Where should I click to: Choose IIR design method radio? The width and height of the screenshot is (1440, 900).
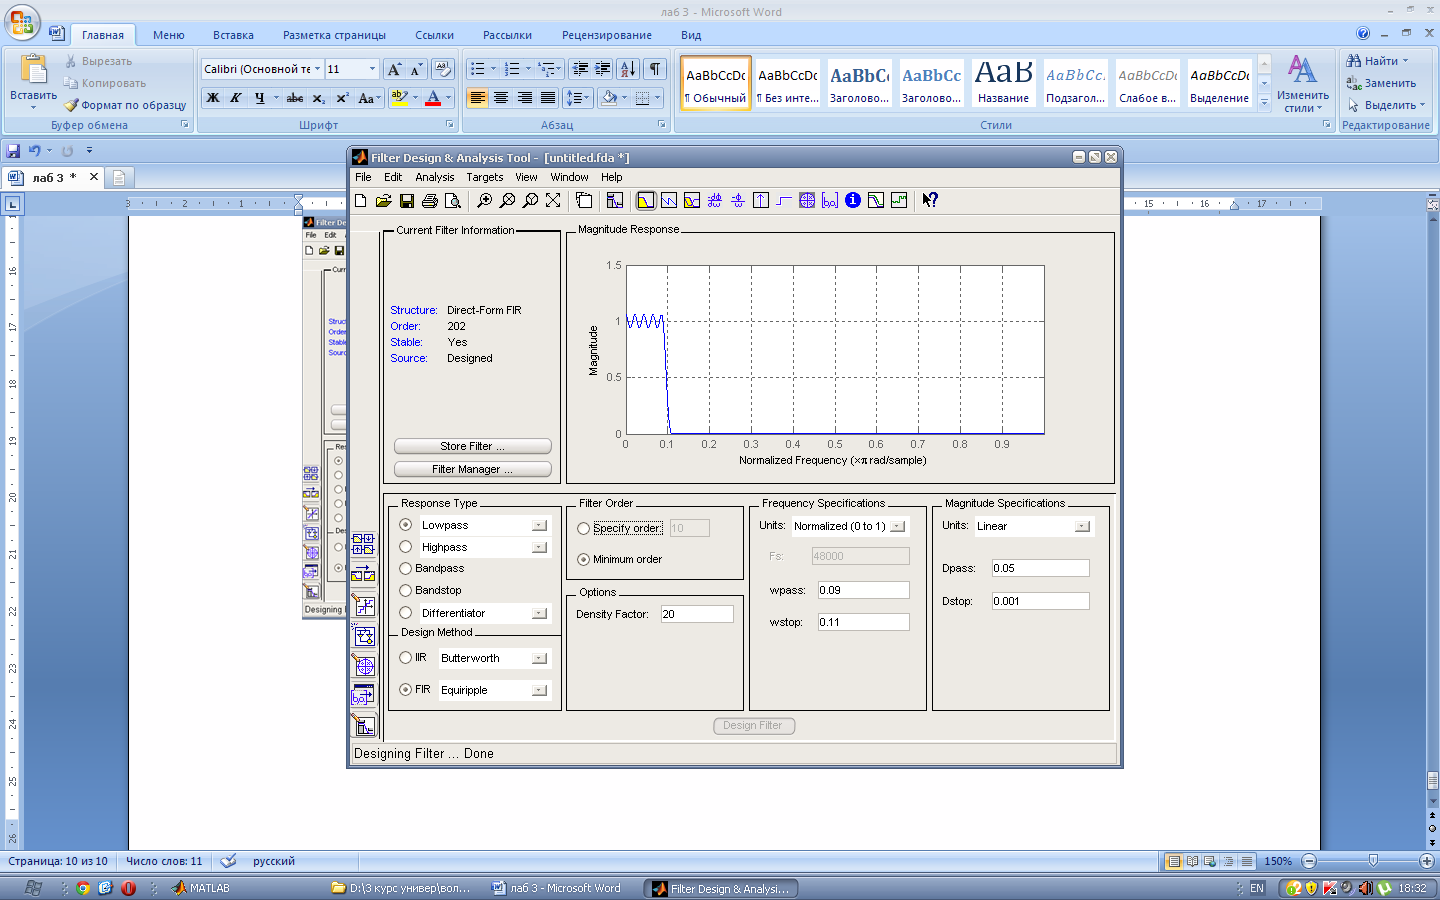(406, 658)
